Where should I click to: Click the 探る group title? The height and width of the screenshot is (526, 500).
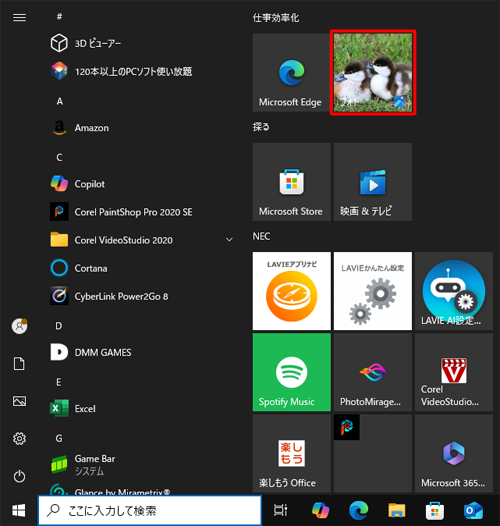[261, 127]
